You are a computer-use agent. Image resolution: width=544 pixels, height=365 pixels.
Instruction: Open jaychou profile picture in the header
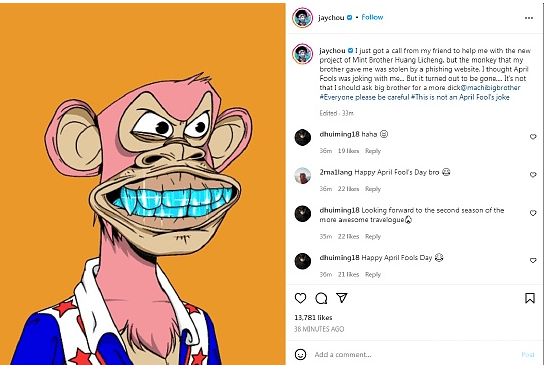(303, 17)
